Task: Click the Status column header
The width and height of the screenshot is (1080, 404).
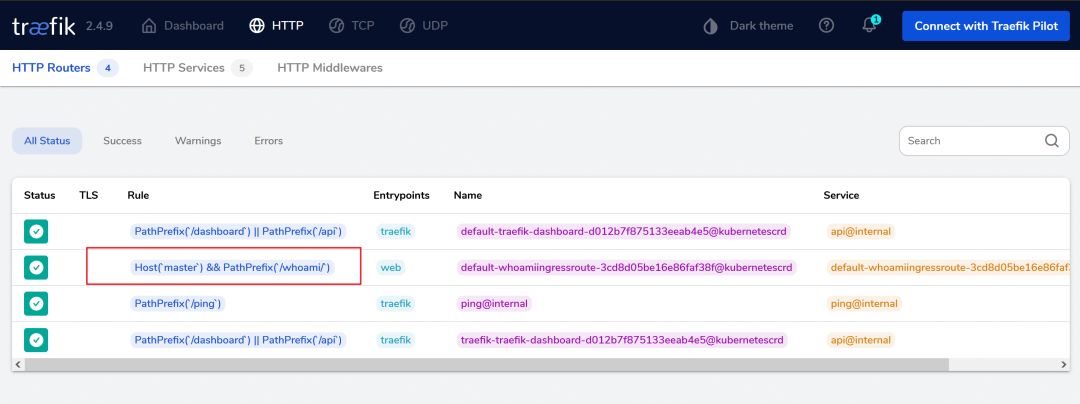Action: point(39,195)
